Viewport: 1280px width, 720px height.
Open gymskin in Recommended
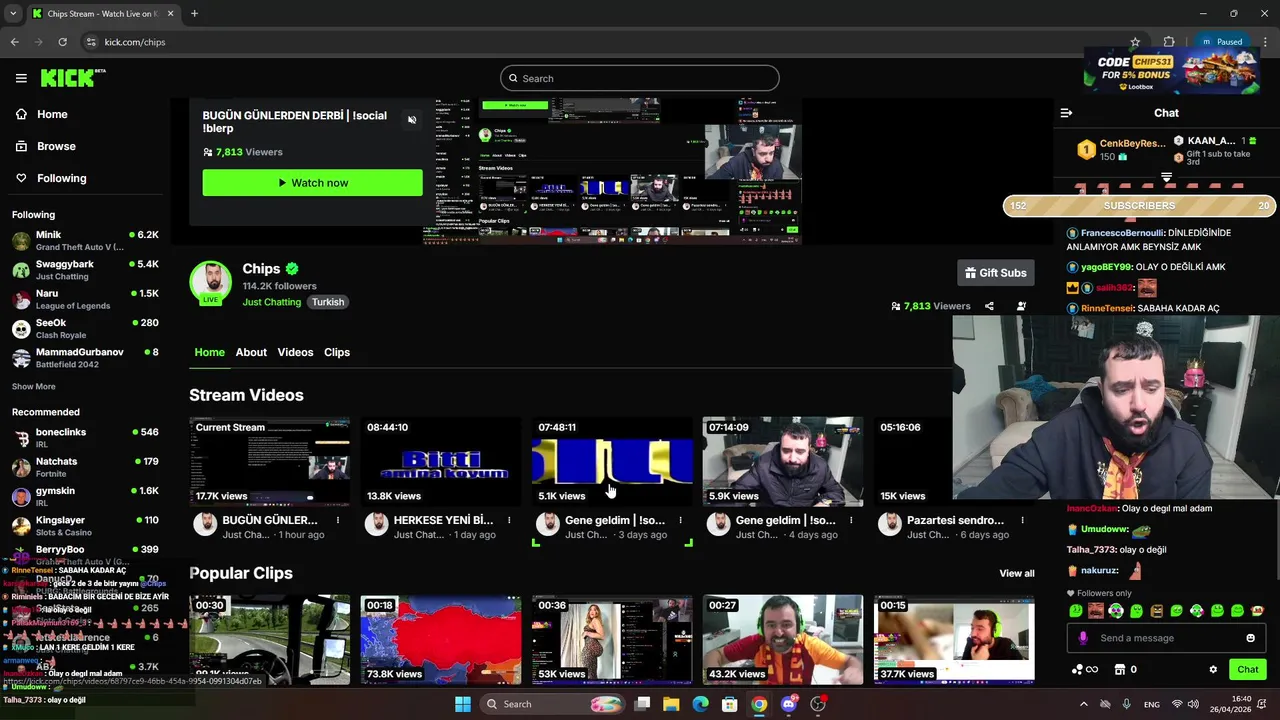point(85,497)
